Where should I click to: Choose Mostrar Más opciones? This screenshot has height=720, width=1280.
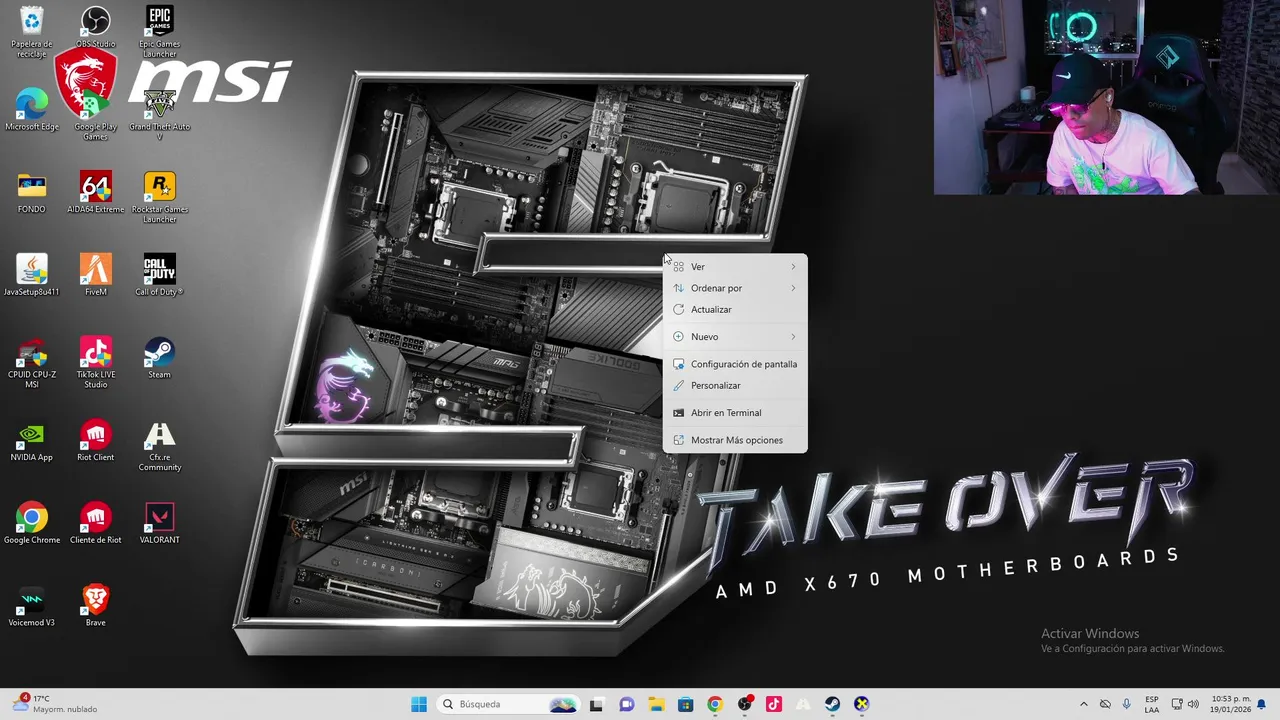coord(735,440)
